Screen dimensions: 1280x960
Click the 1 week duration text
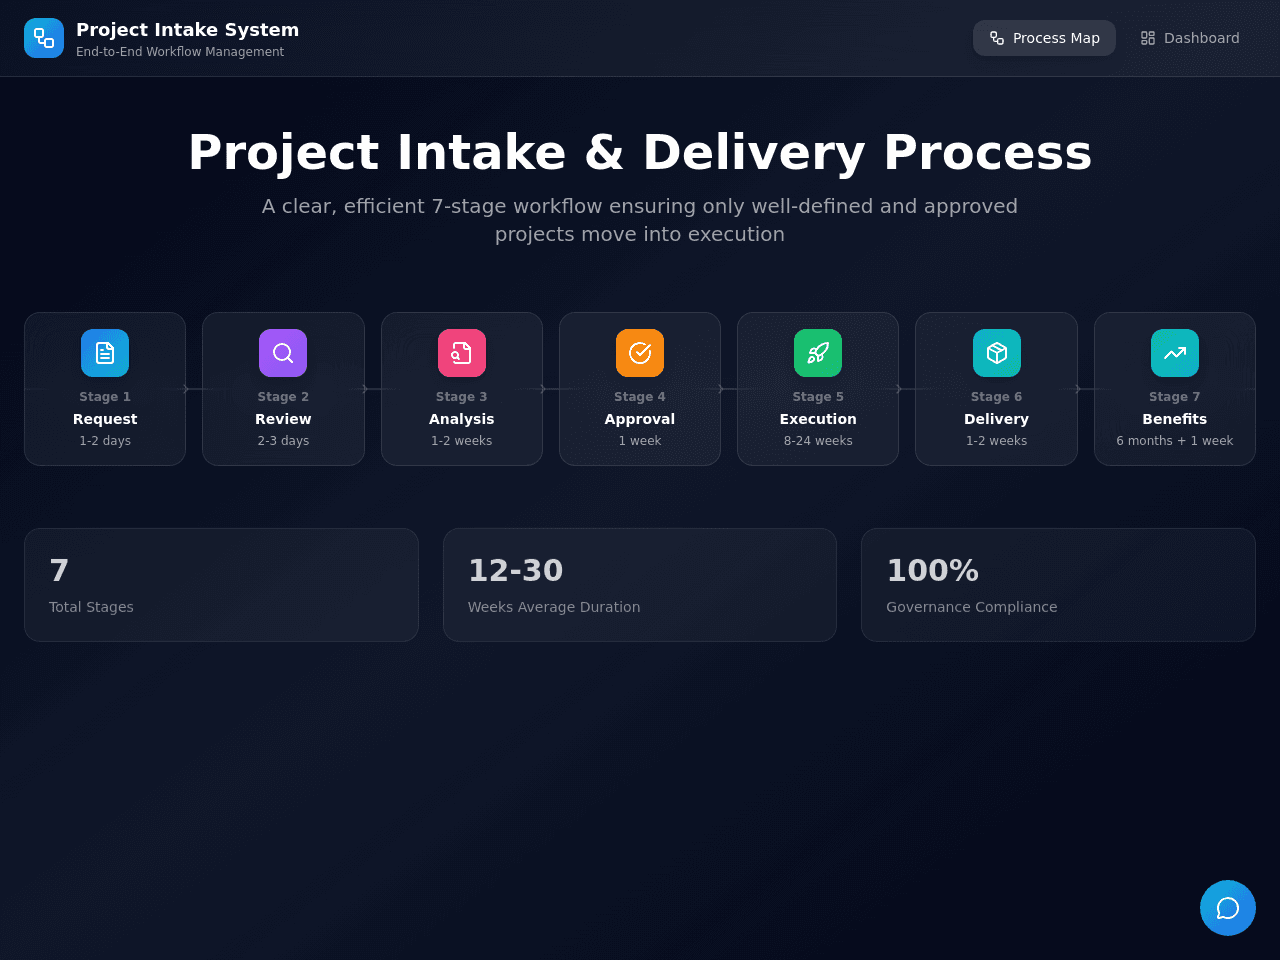coord(640,441)
